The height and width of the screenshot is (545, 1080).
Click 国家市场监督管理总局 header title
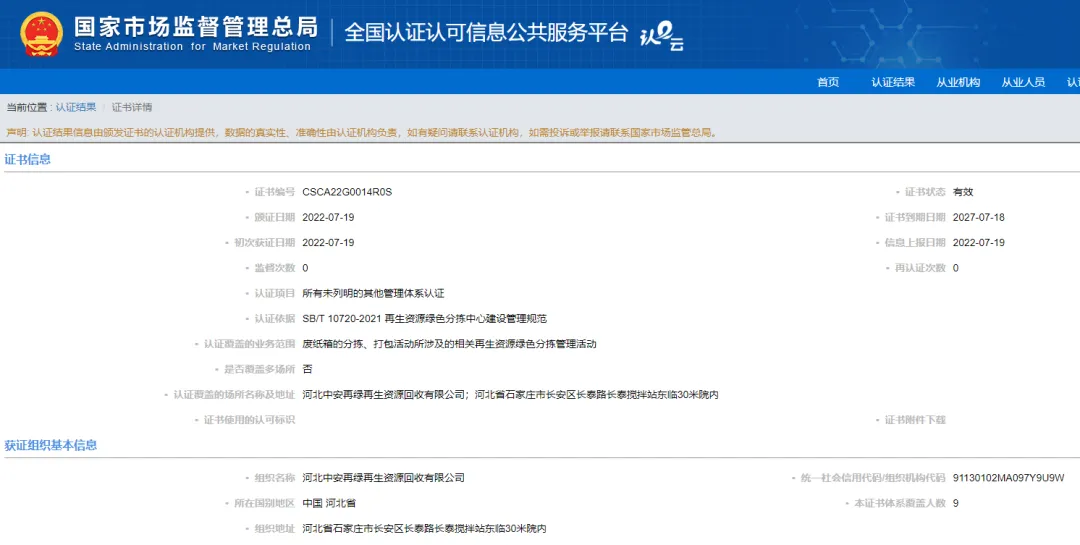(x=196, y=26)
